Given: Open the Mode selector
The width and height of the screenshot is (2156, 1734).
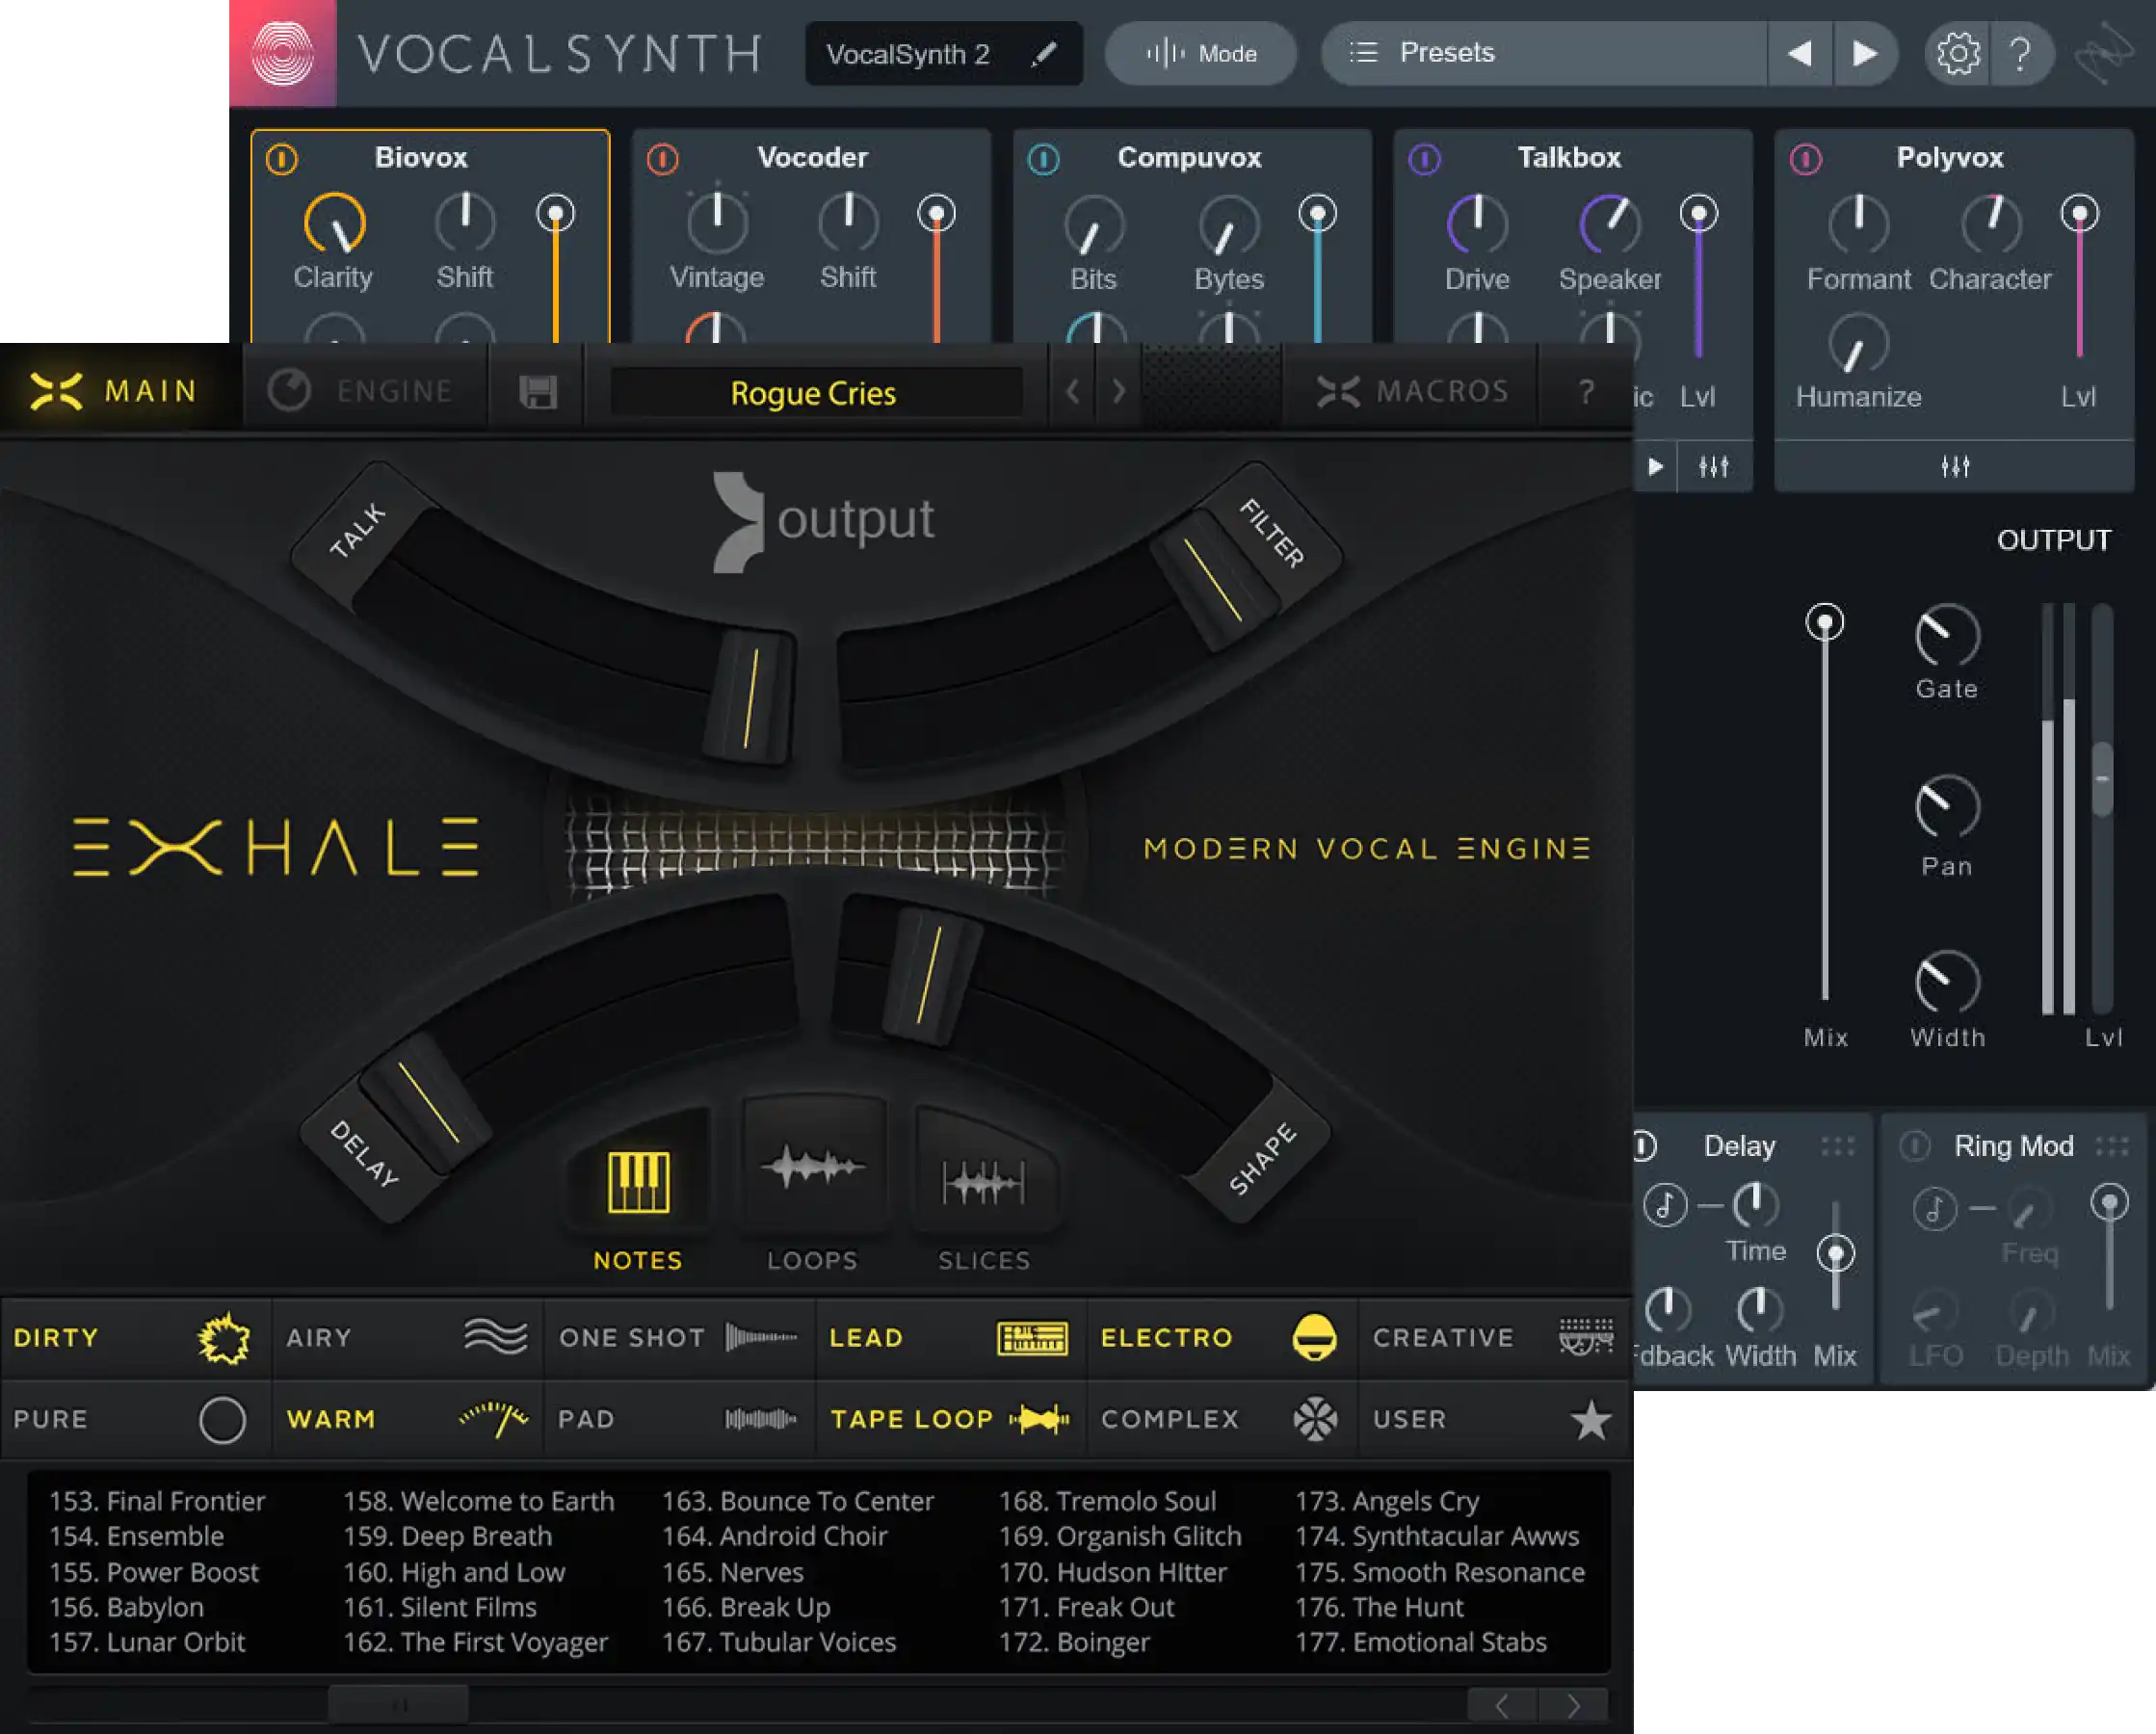Looking at the screenshot, I should [1200, 53].
